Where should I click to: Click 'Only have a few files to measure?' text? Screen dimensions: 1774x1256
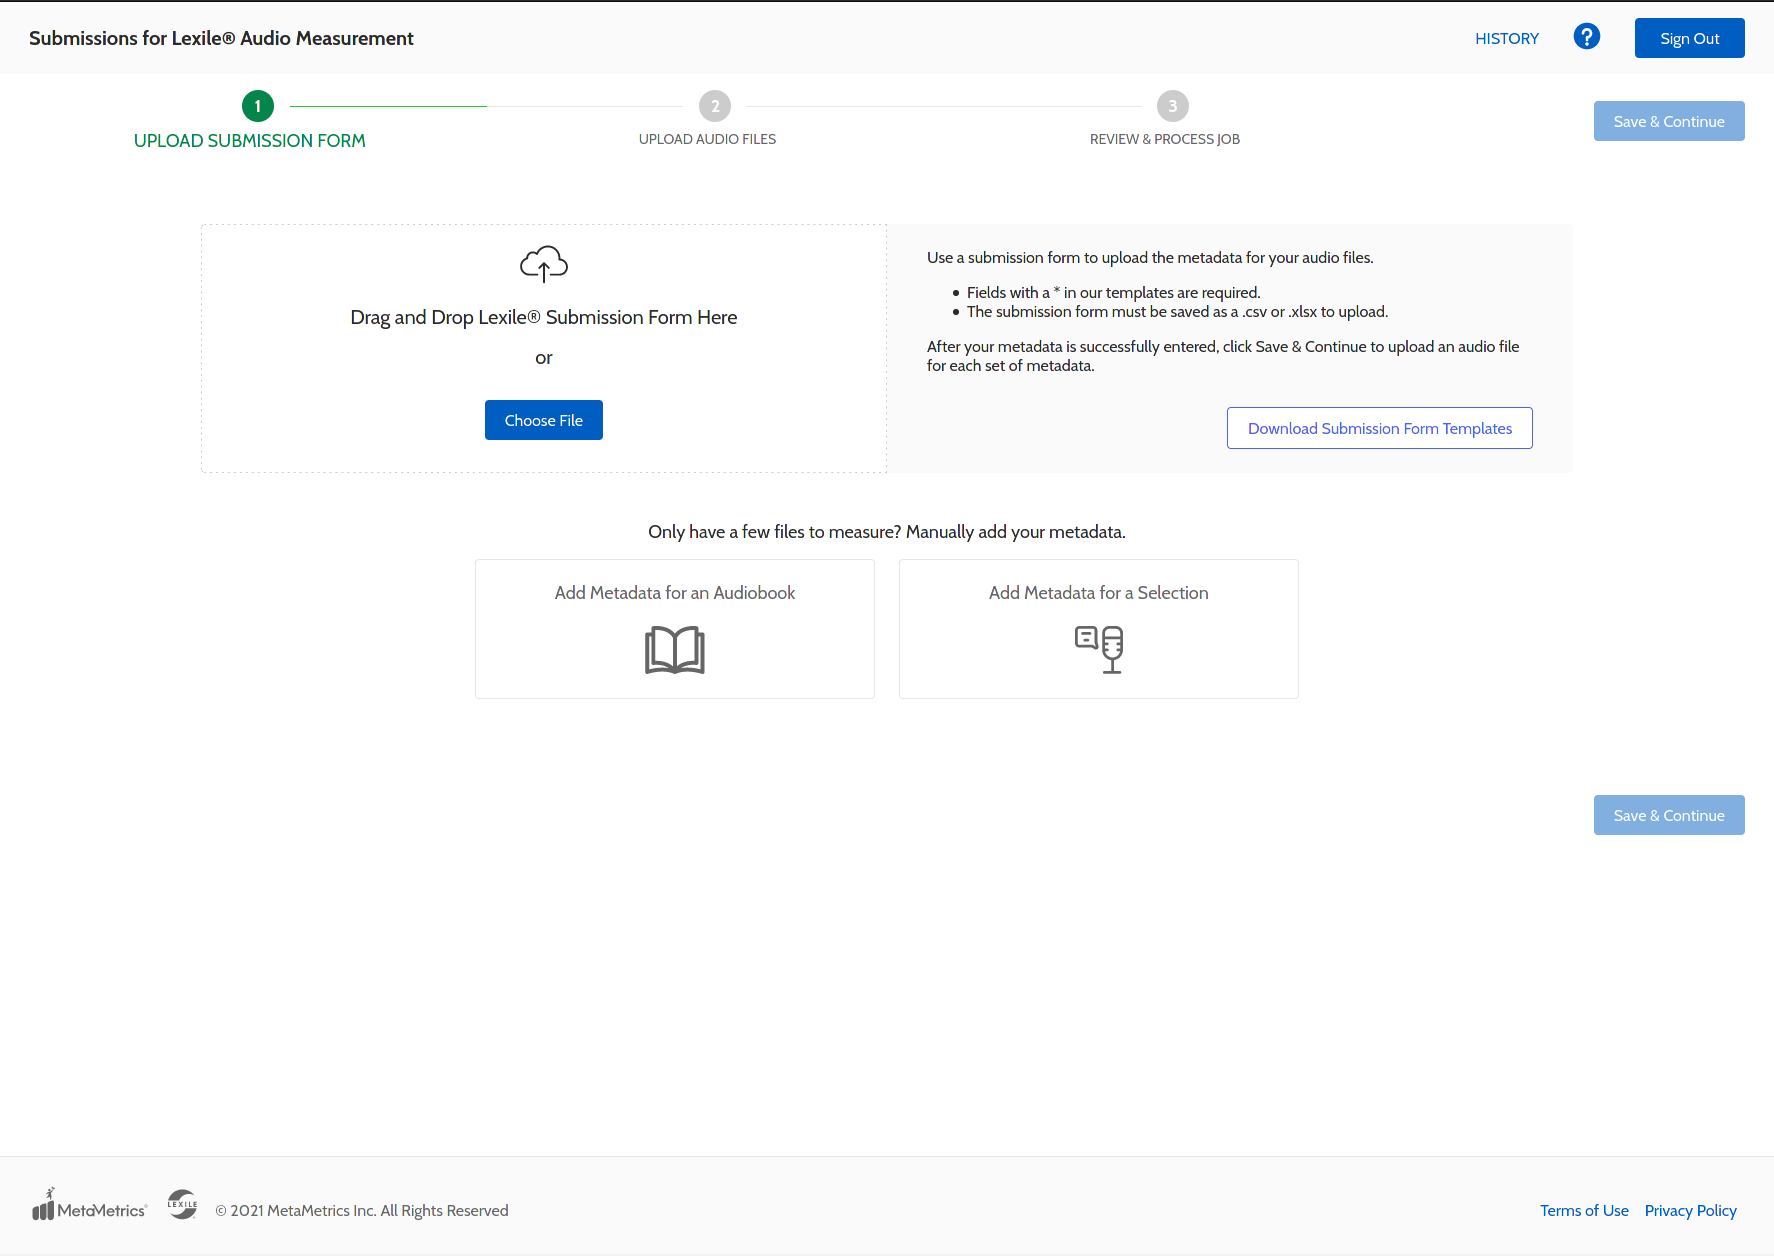click(x=775, y=532)
